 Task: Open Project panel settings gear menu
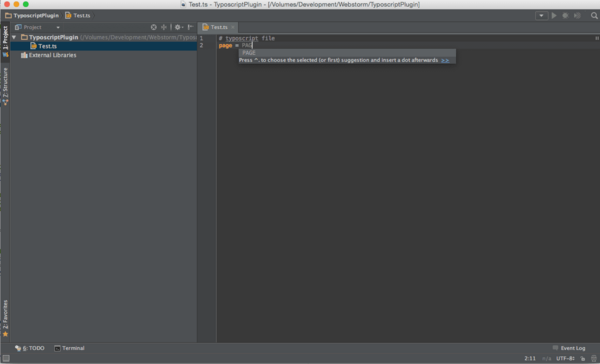(179, 27)
